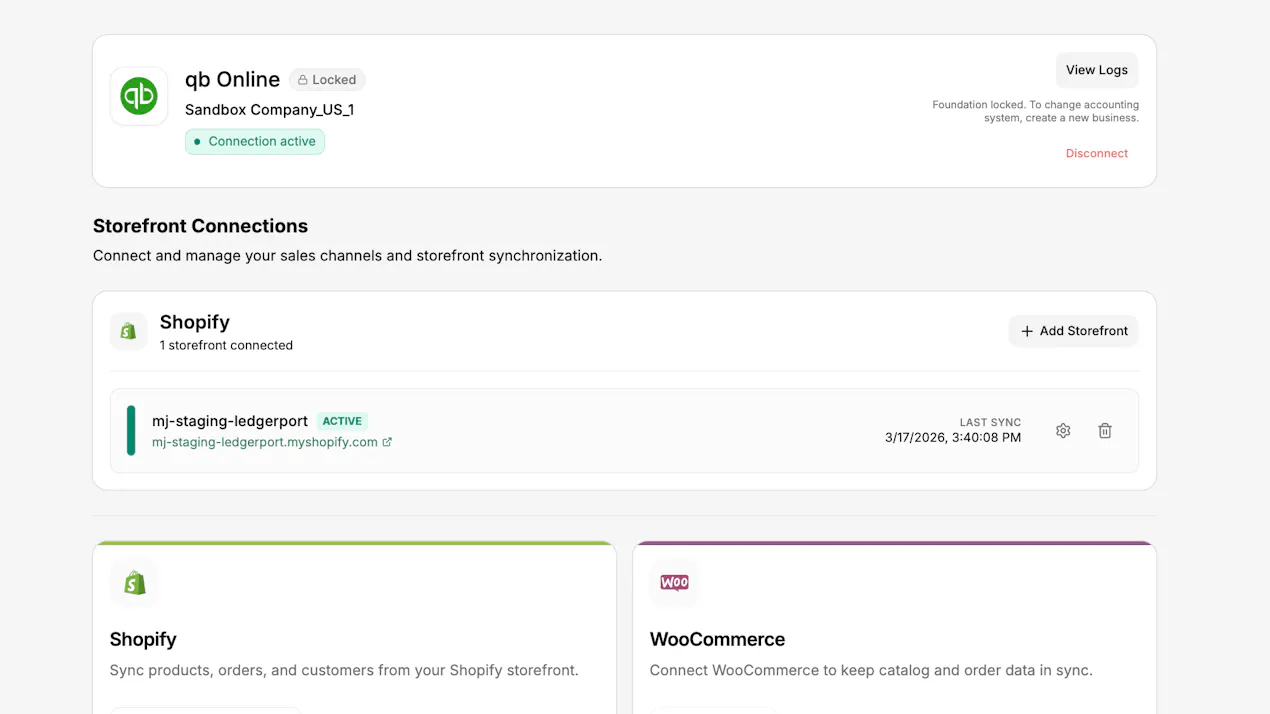Click the Shopify logo on the Sync products card

pyautogui.click(x=135, y=583)
